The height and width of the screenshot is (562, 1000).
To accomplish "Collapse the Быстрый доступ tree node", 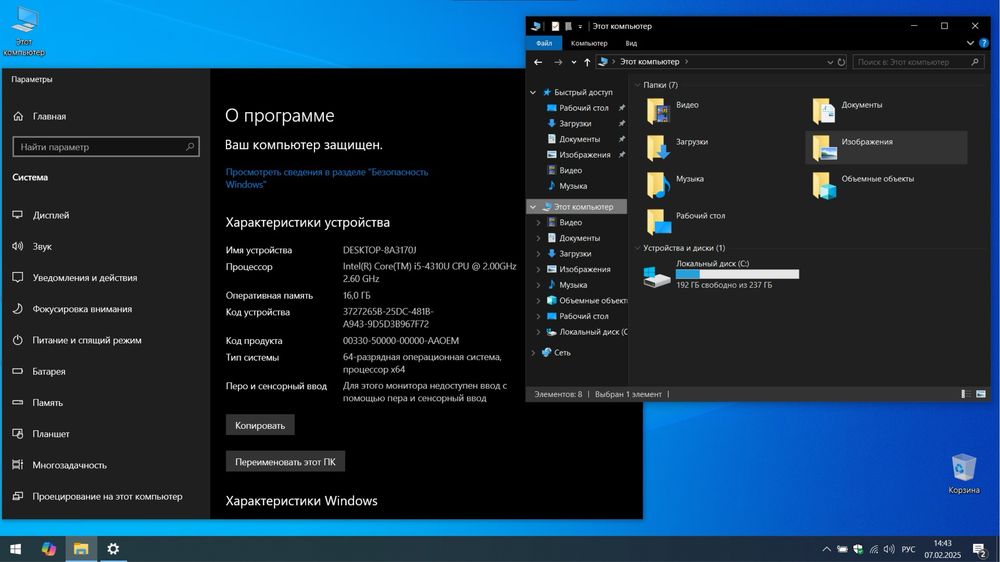I will click(533, 92).
